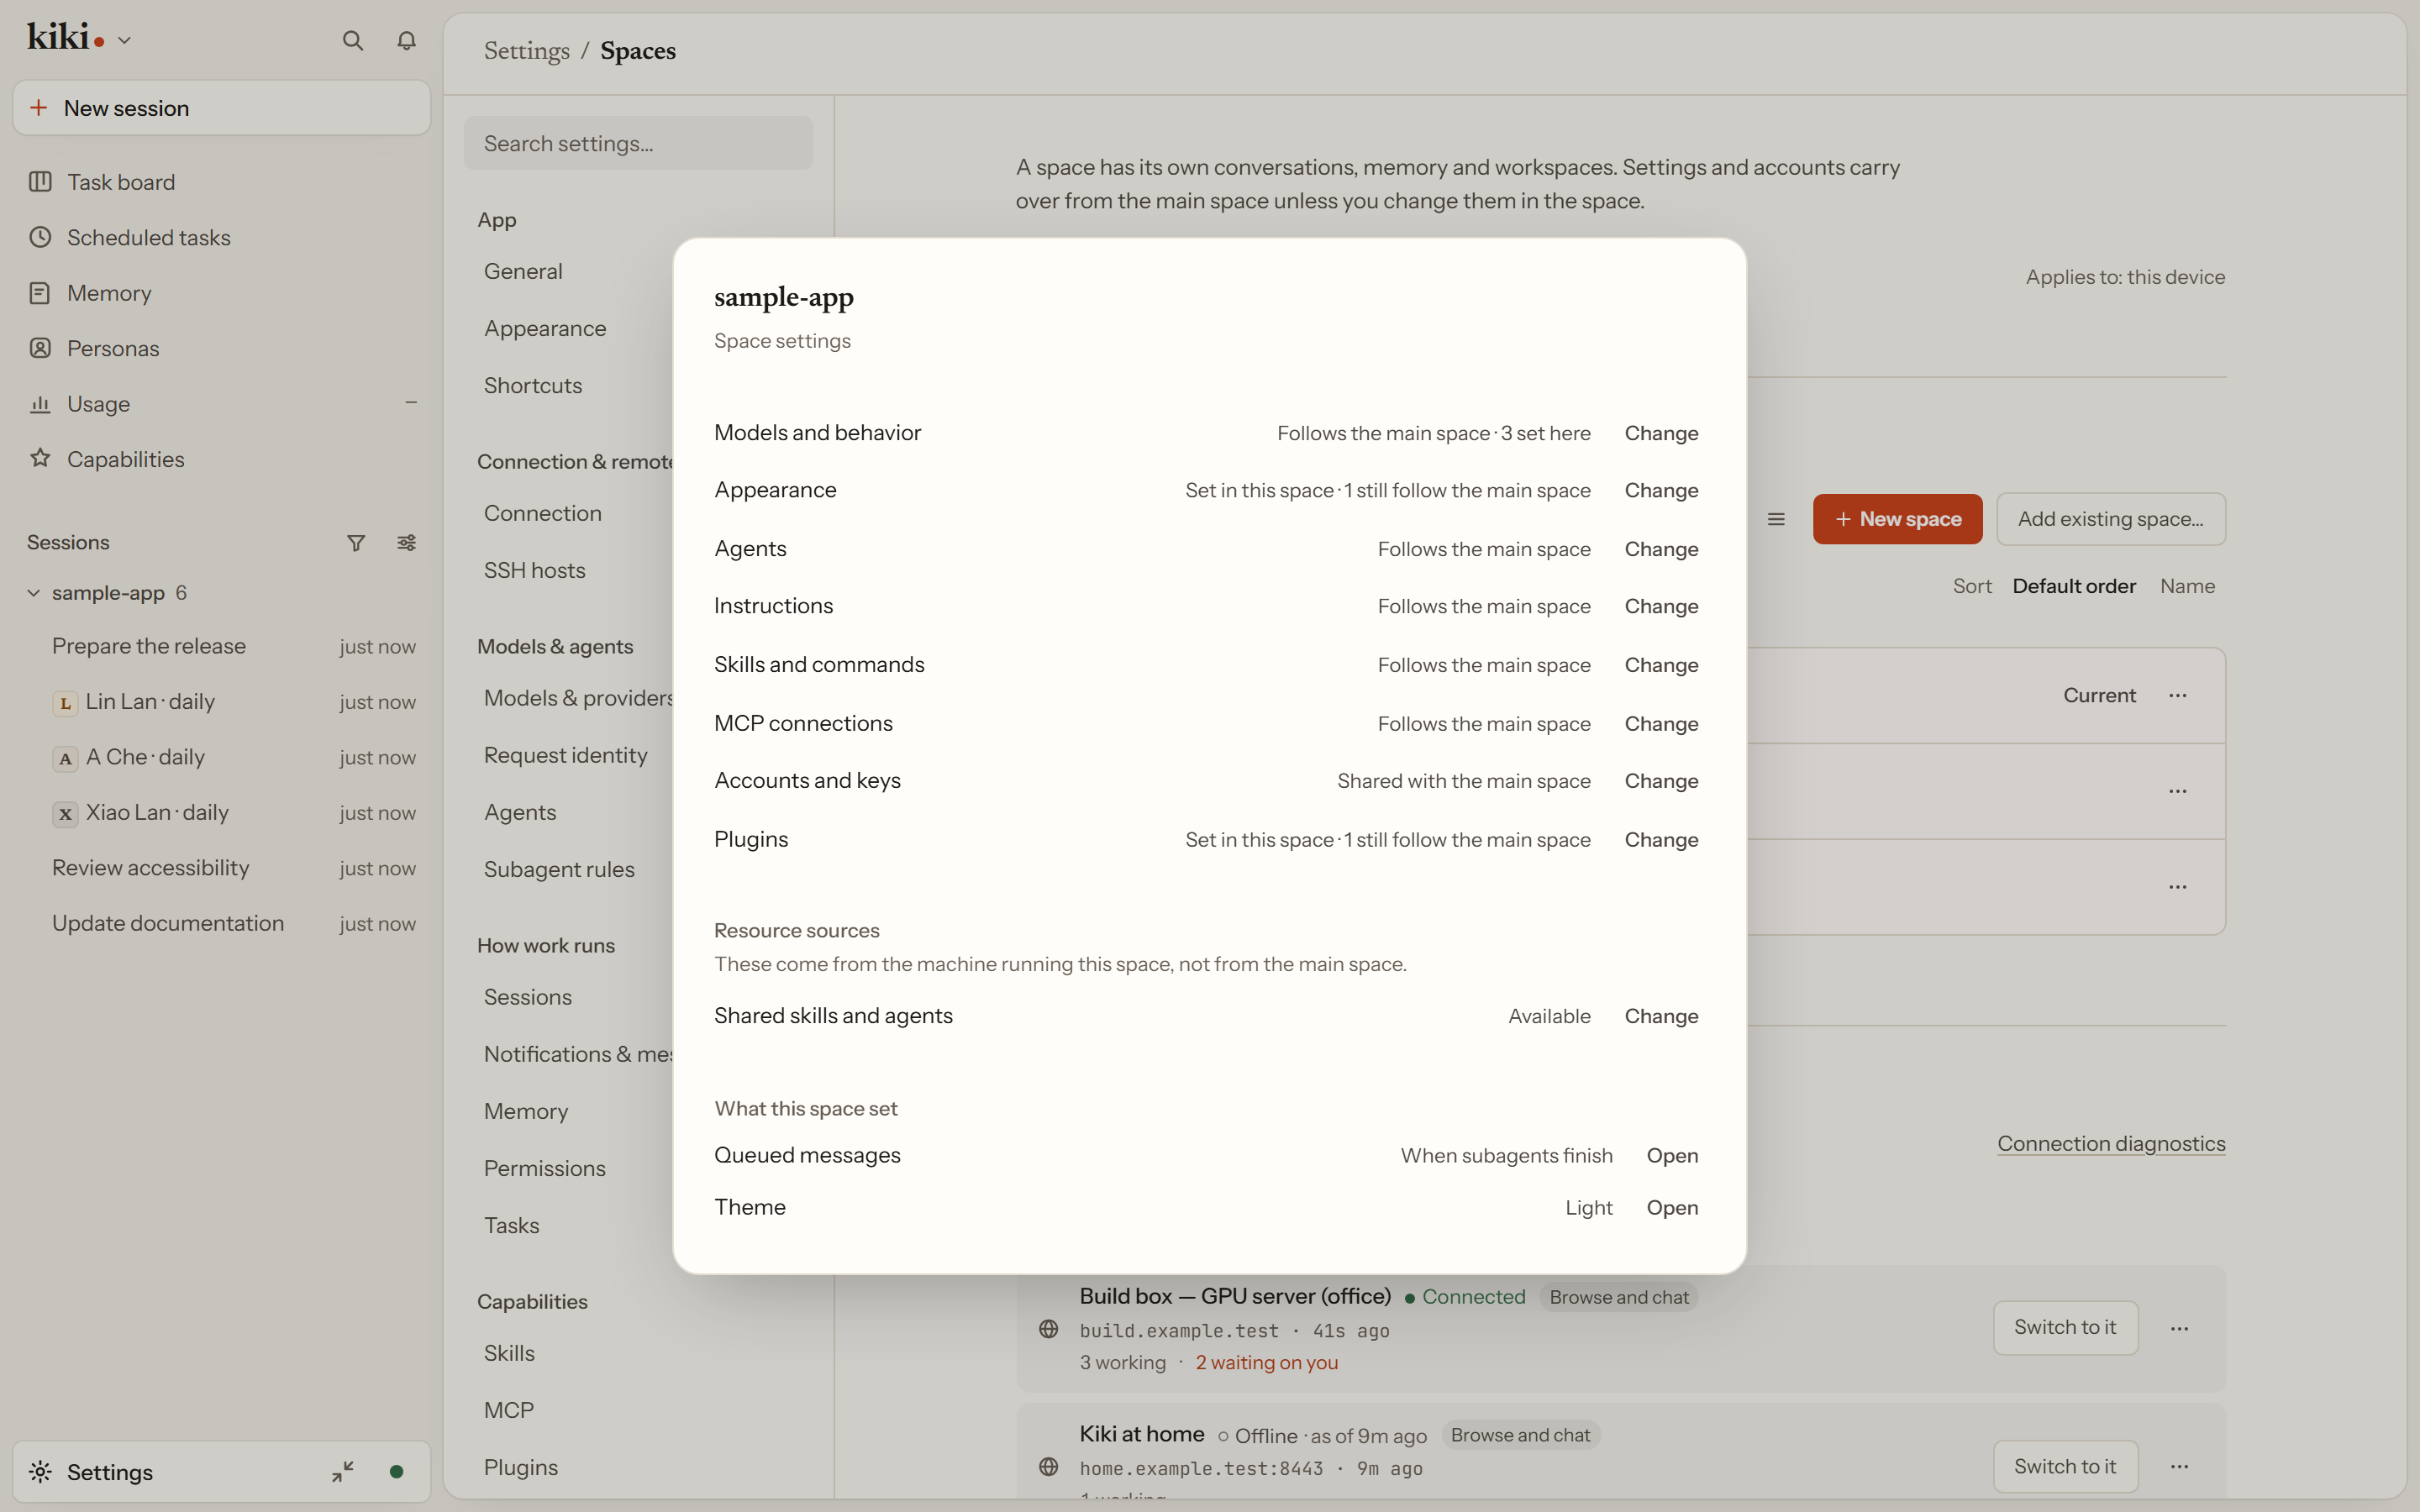Filter sessions with the funnel icon

coord(356,543)
